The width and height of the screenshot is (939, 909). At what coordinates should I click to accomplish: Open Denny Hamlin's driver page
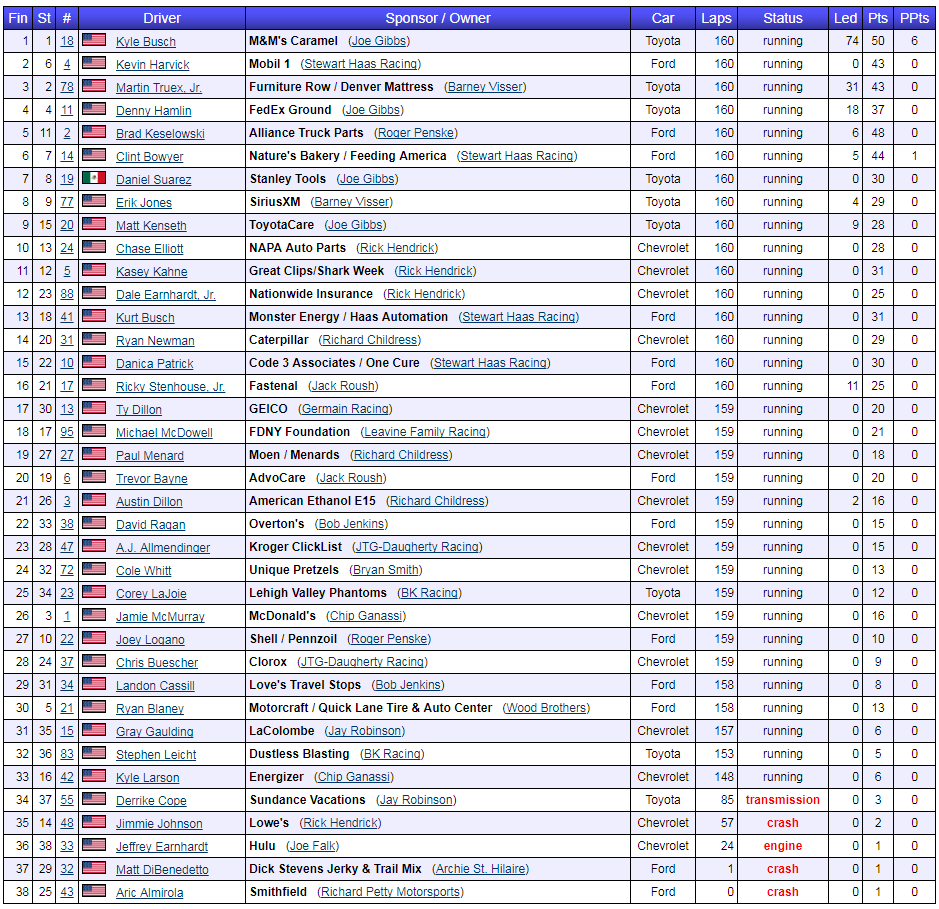(153, 111)
